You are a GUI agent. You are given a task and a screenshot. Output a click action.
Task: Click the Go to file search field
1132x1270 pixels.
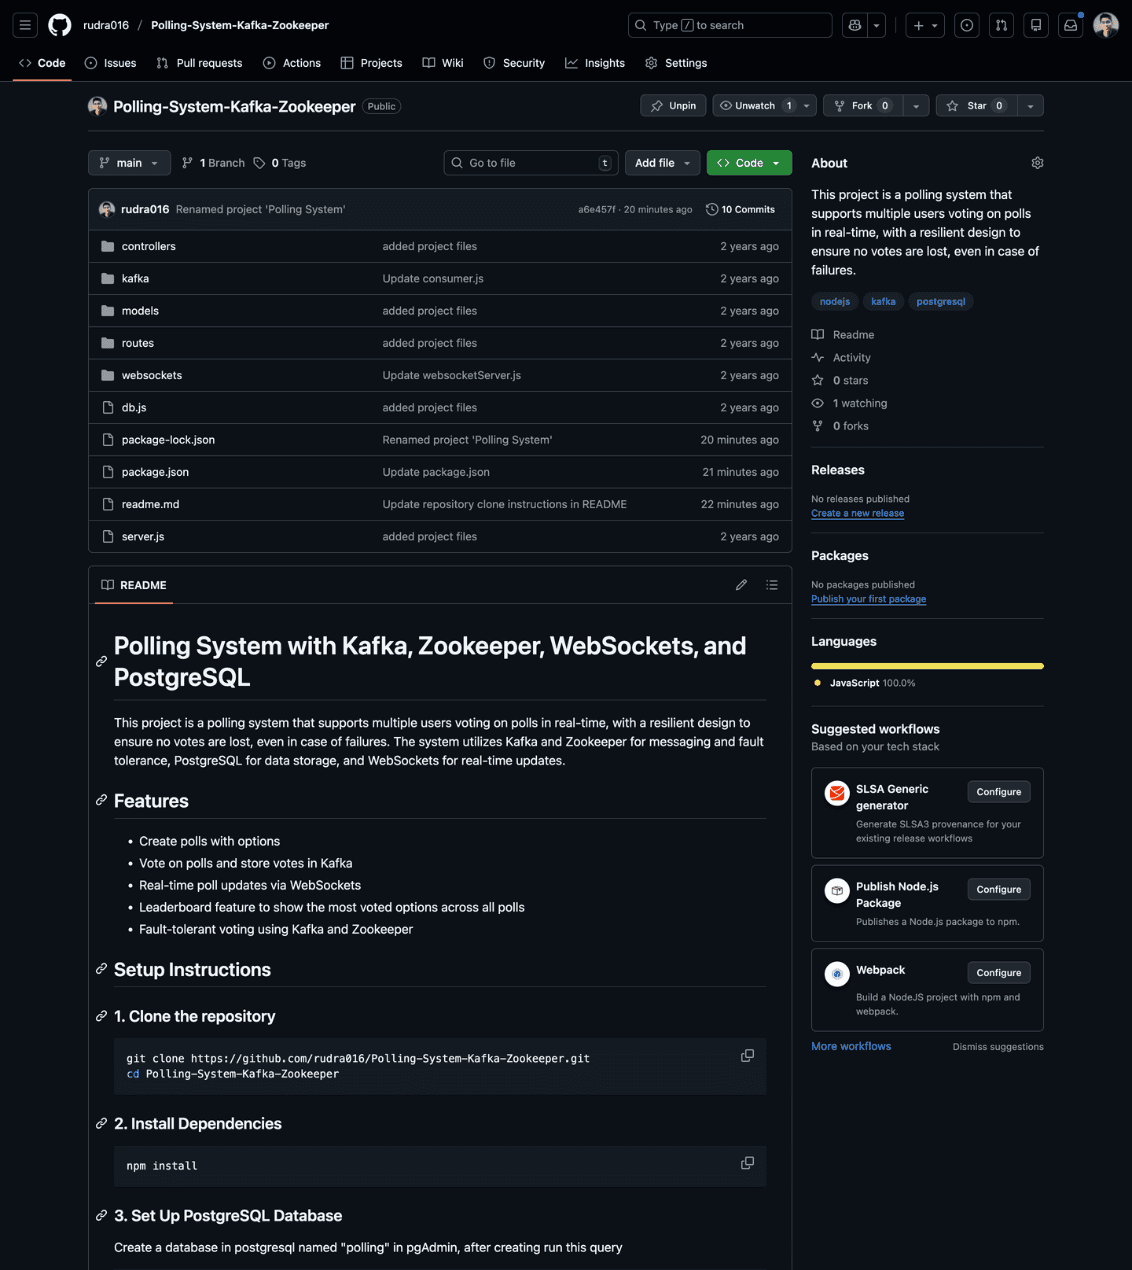[531, 163]
